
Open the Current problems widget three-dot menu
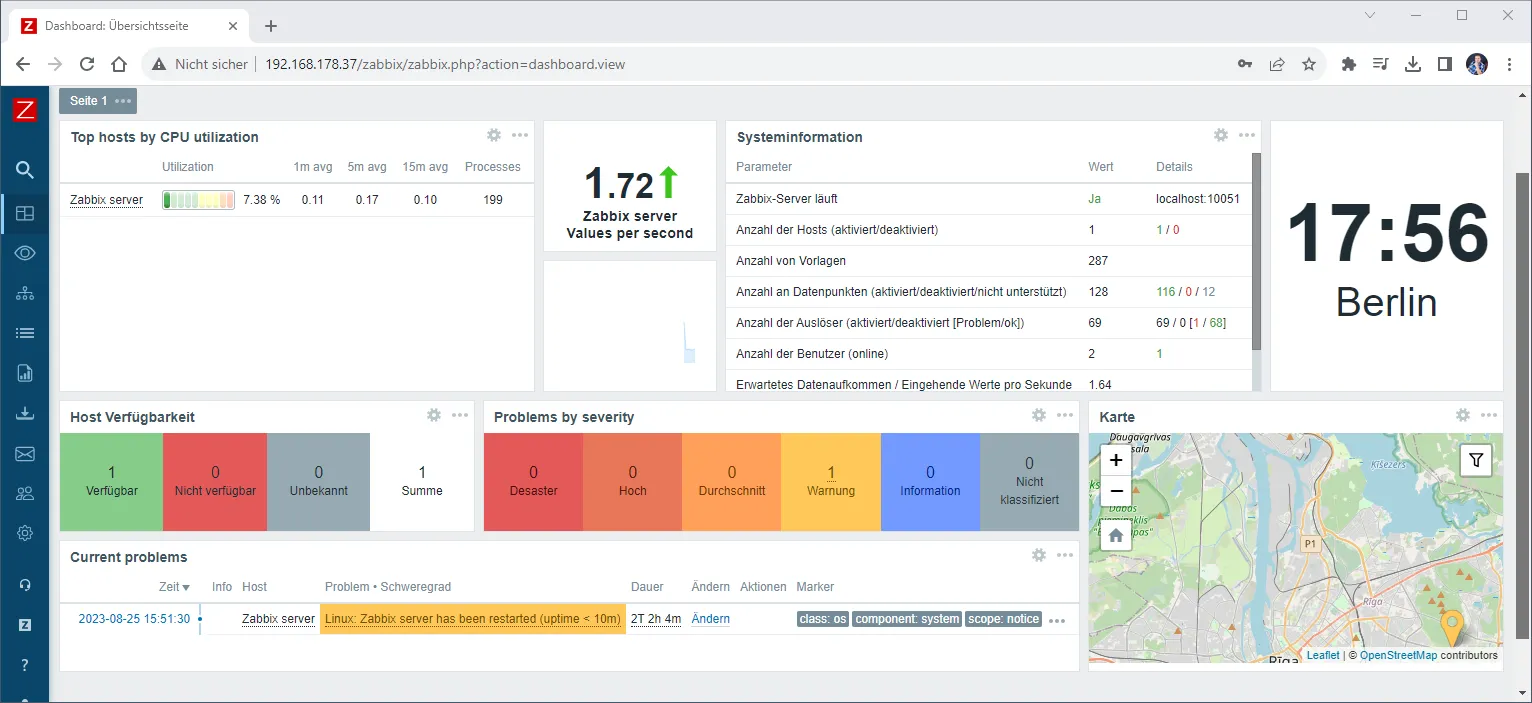tap(1065, 556)
